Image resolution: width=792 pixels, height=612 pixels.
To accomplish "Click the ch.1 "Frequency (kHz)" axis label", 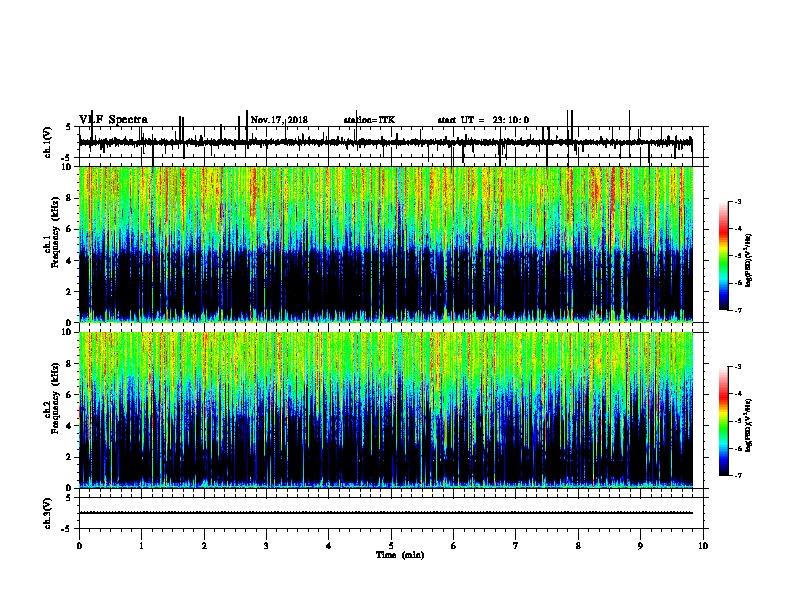I will coord(55,232).
